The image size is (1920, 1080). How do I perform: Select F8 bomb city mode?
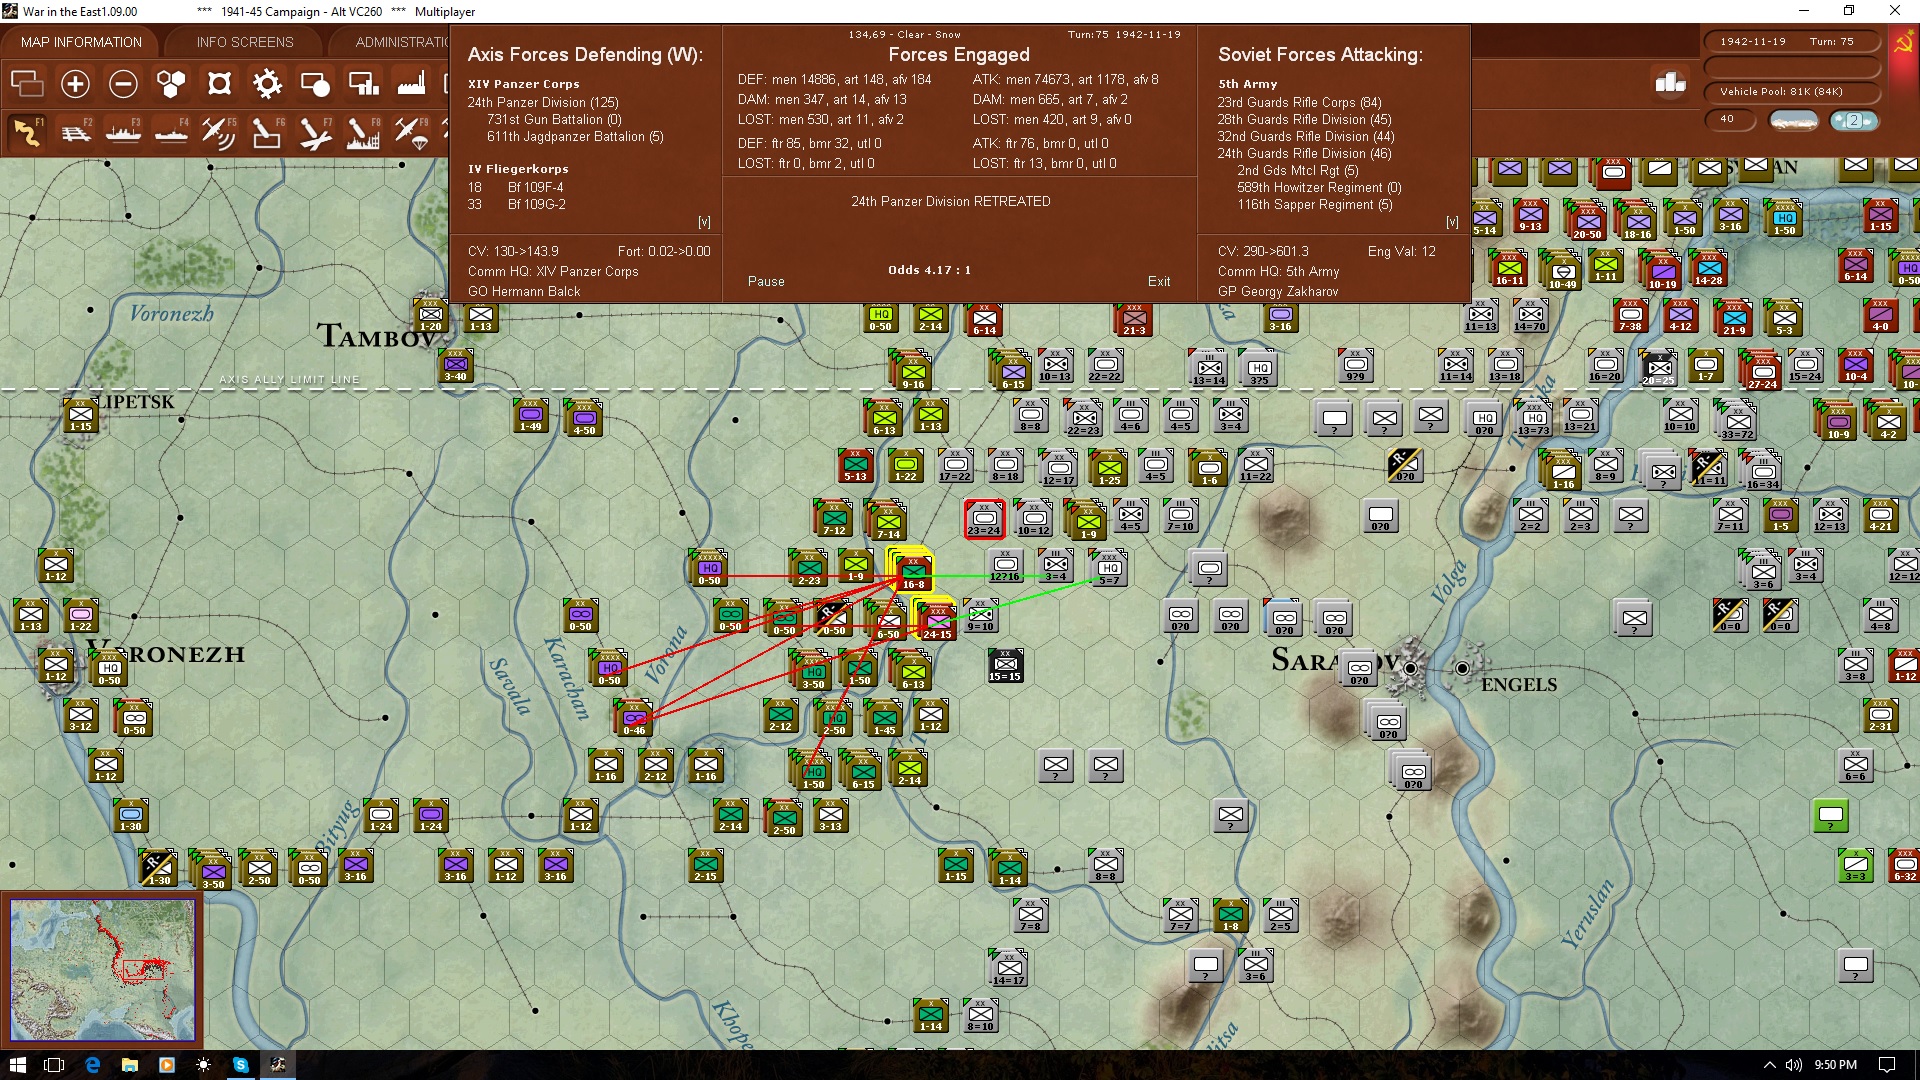(x=363, y=133)
